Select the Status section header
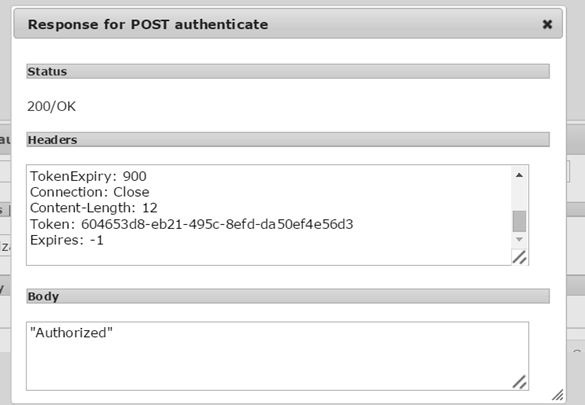This screenshot has height=405, width=585. click(288, 71)
